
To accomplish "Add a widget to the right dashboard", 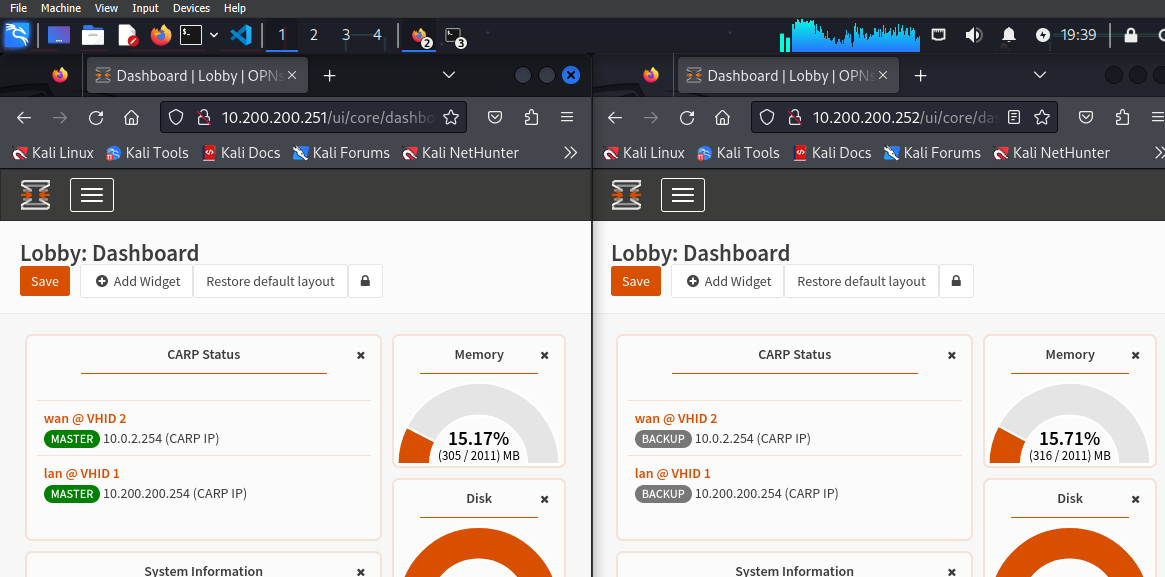I will pos(727,281).
